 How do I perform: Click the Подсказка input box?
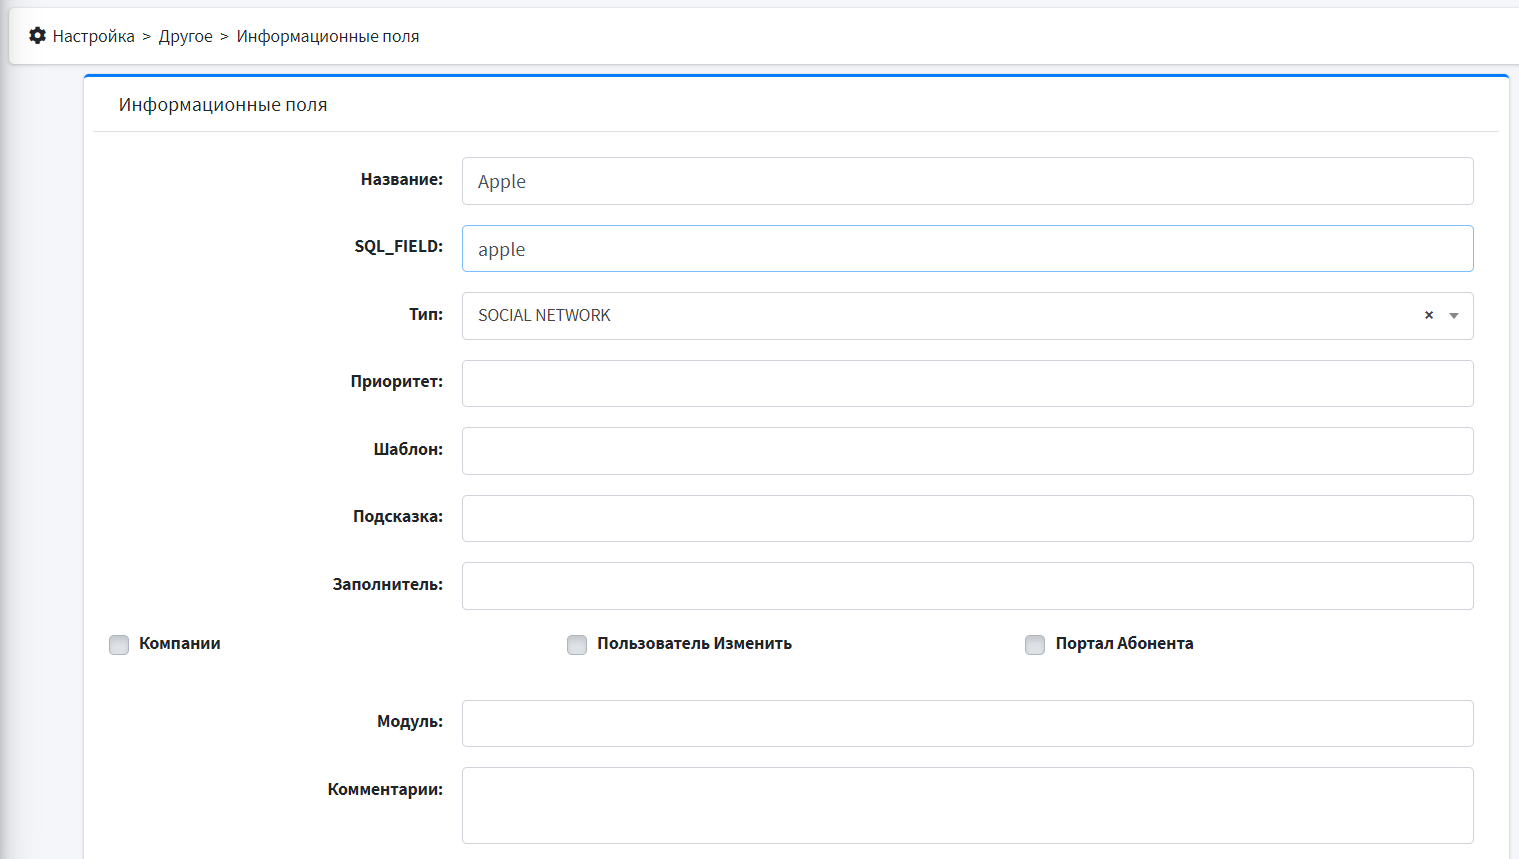click(967, 519)
